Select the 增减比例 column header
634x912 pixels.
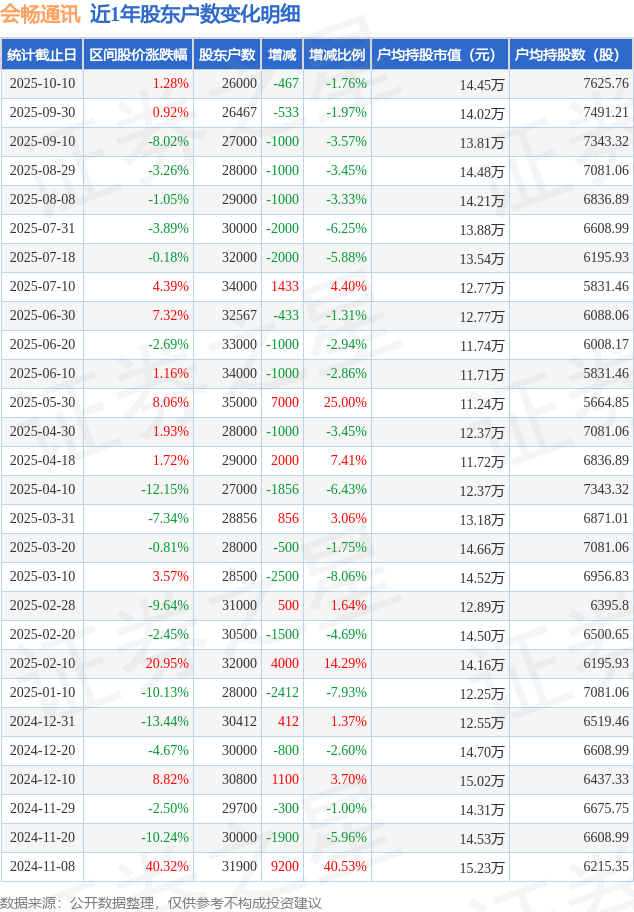(337, 55)
